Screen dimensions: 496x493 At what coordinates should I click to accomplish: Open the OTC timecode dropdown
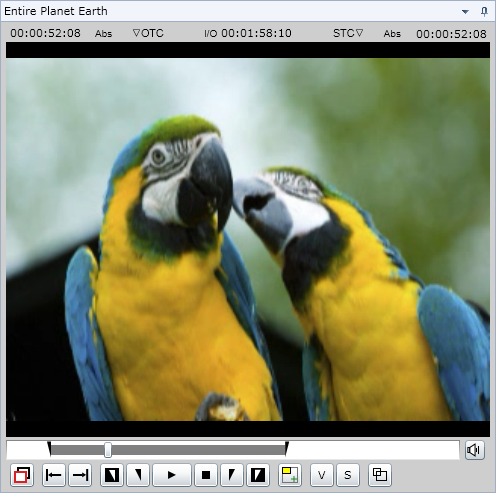[148, 33]
